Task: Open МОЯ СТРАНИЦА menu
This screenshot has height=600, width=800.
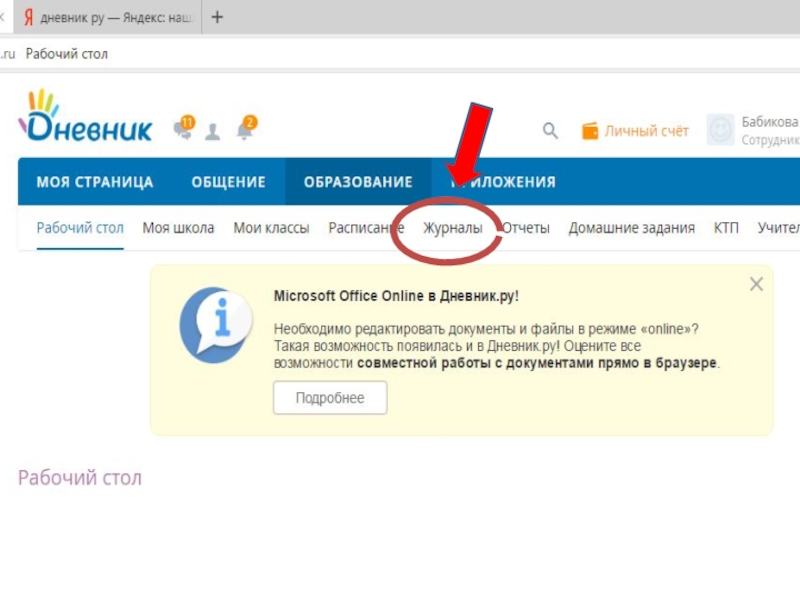Action: pyautogui.click(x=95, y=182)
